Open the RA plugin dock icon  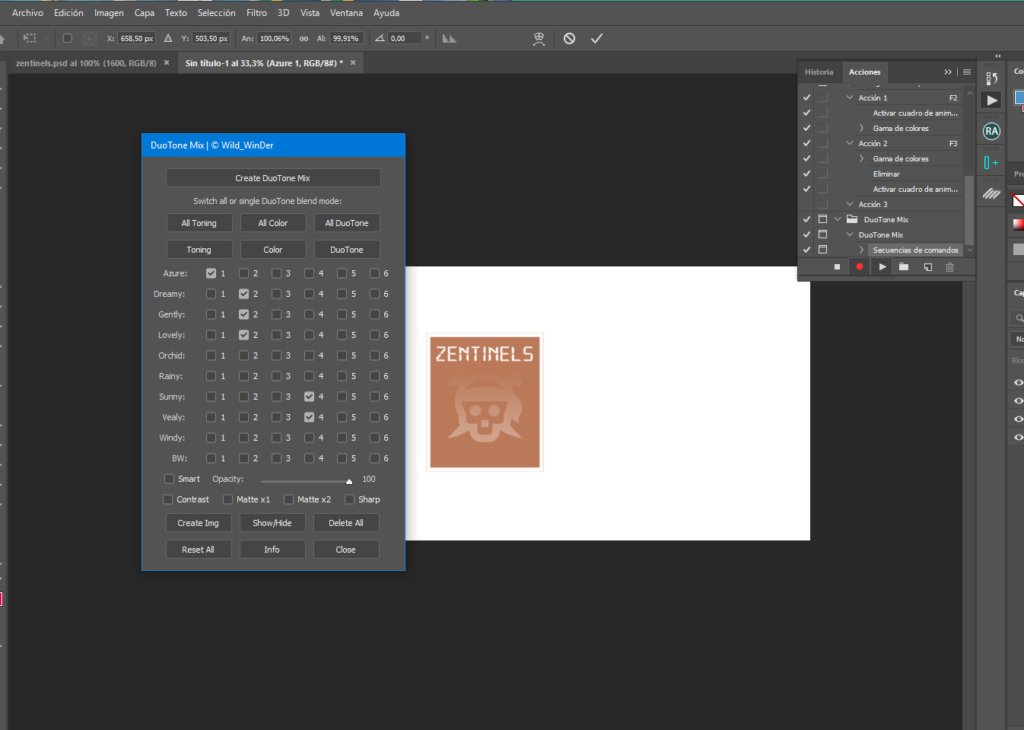click(x=991, y=131)
